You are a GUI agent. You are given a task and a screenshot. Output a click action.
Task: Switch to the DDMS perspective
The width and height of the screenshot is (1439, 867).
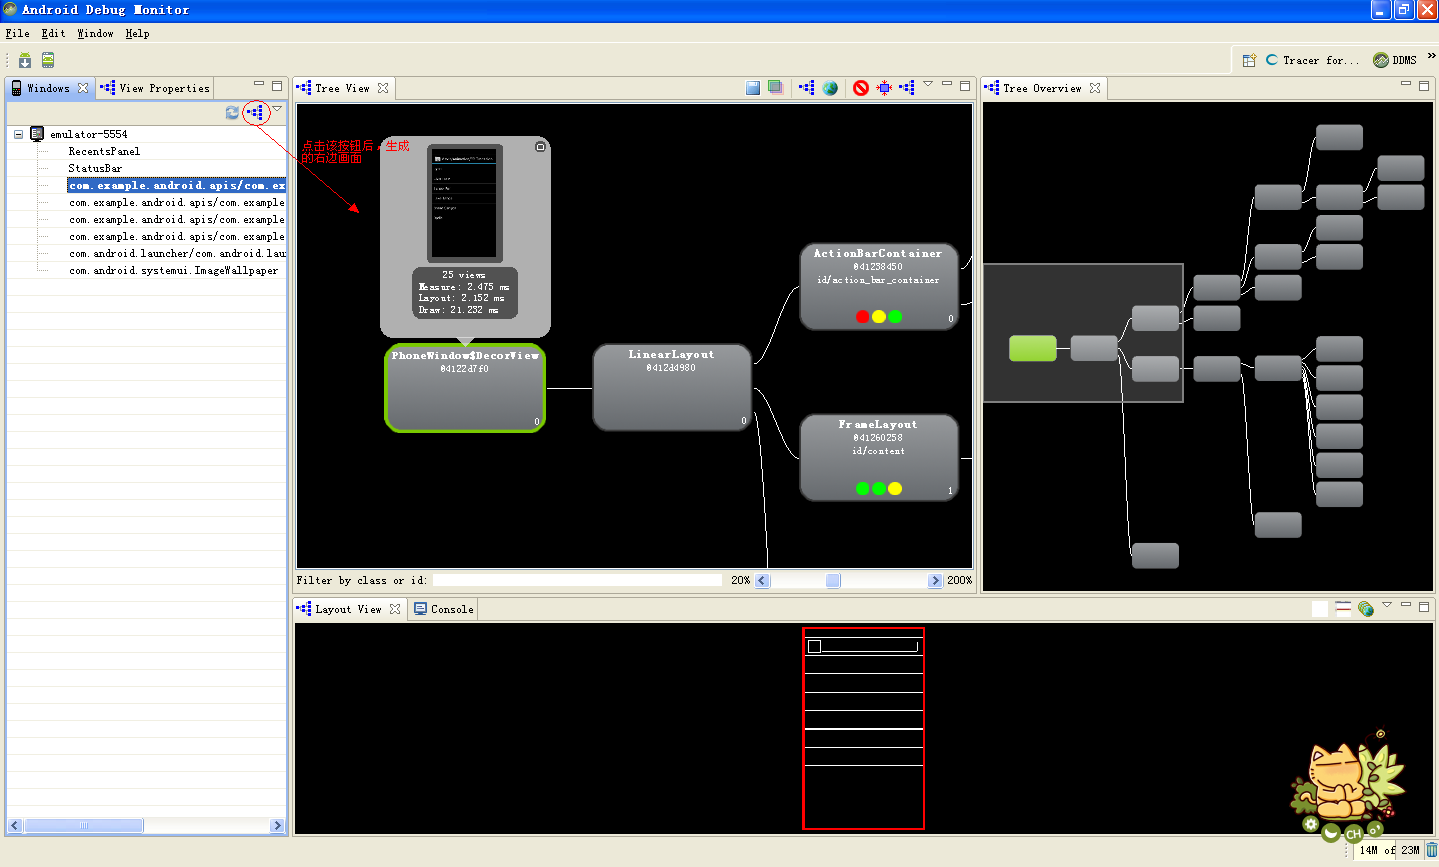pos(1395,60)
